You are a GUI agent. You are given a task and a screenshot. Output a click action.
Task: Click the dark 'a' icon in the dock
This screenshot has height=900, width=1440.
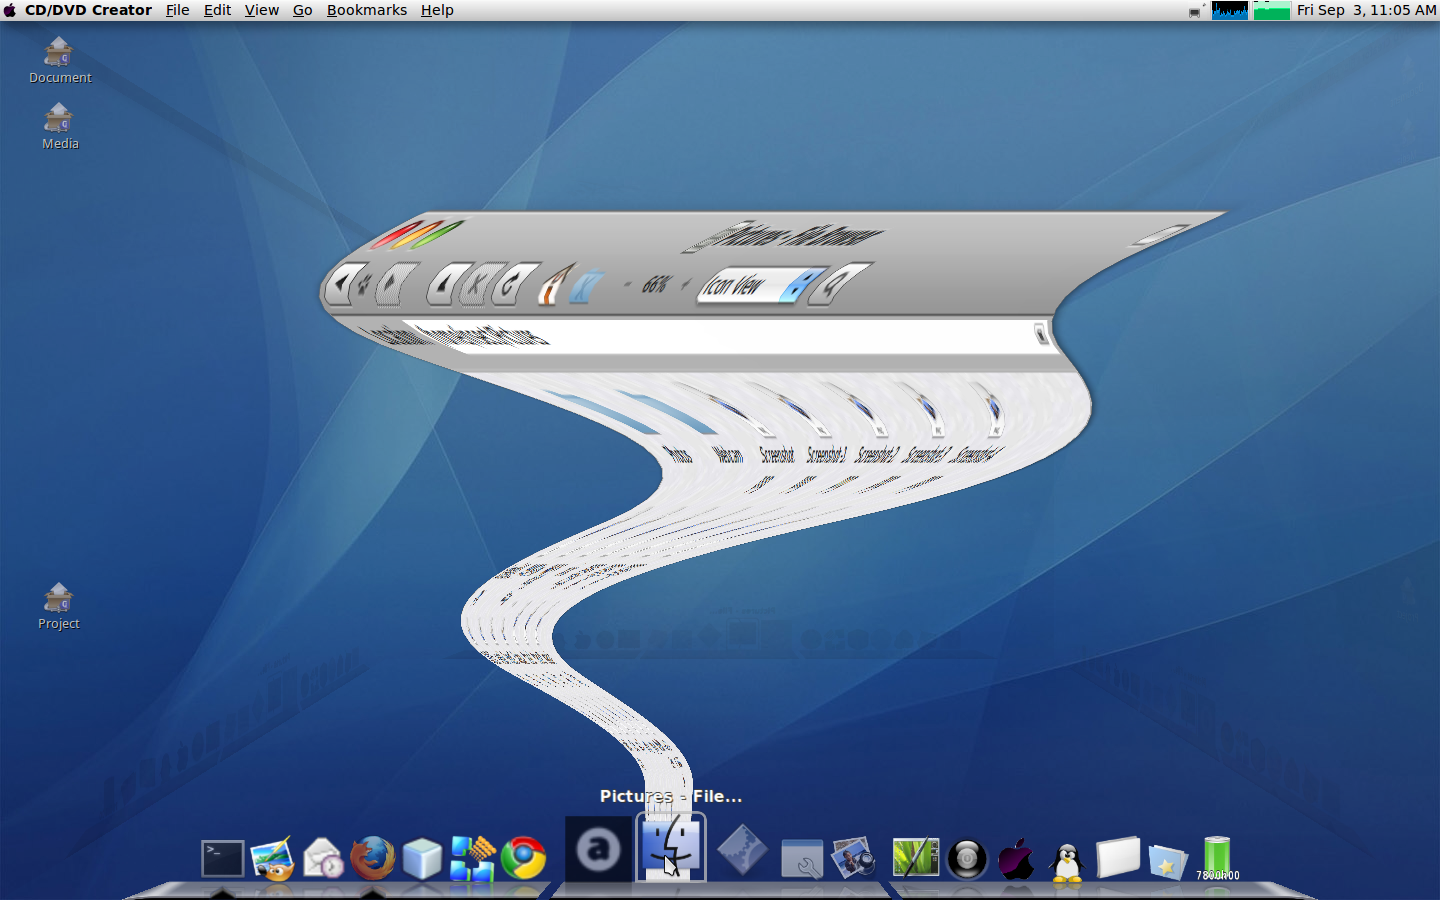[x=598, y=849]
